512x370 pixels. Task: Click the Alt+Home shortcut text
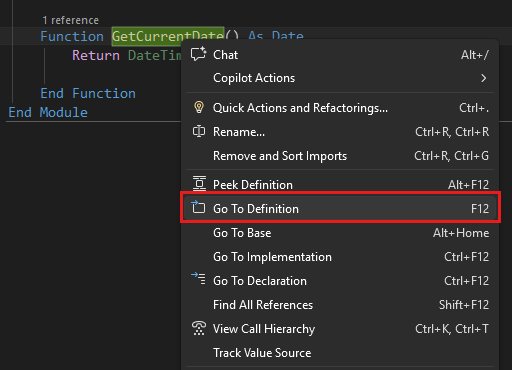[x=461, y=233]
